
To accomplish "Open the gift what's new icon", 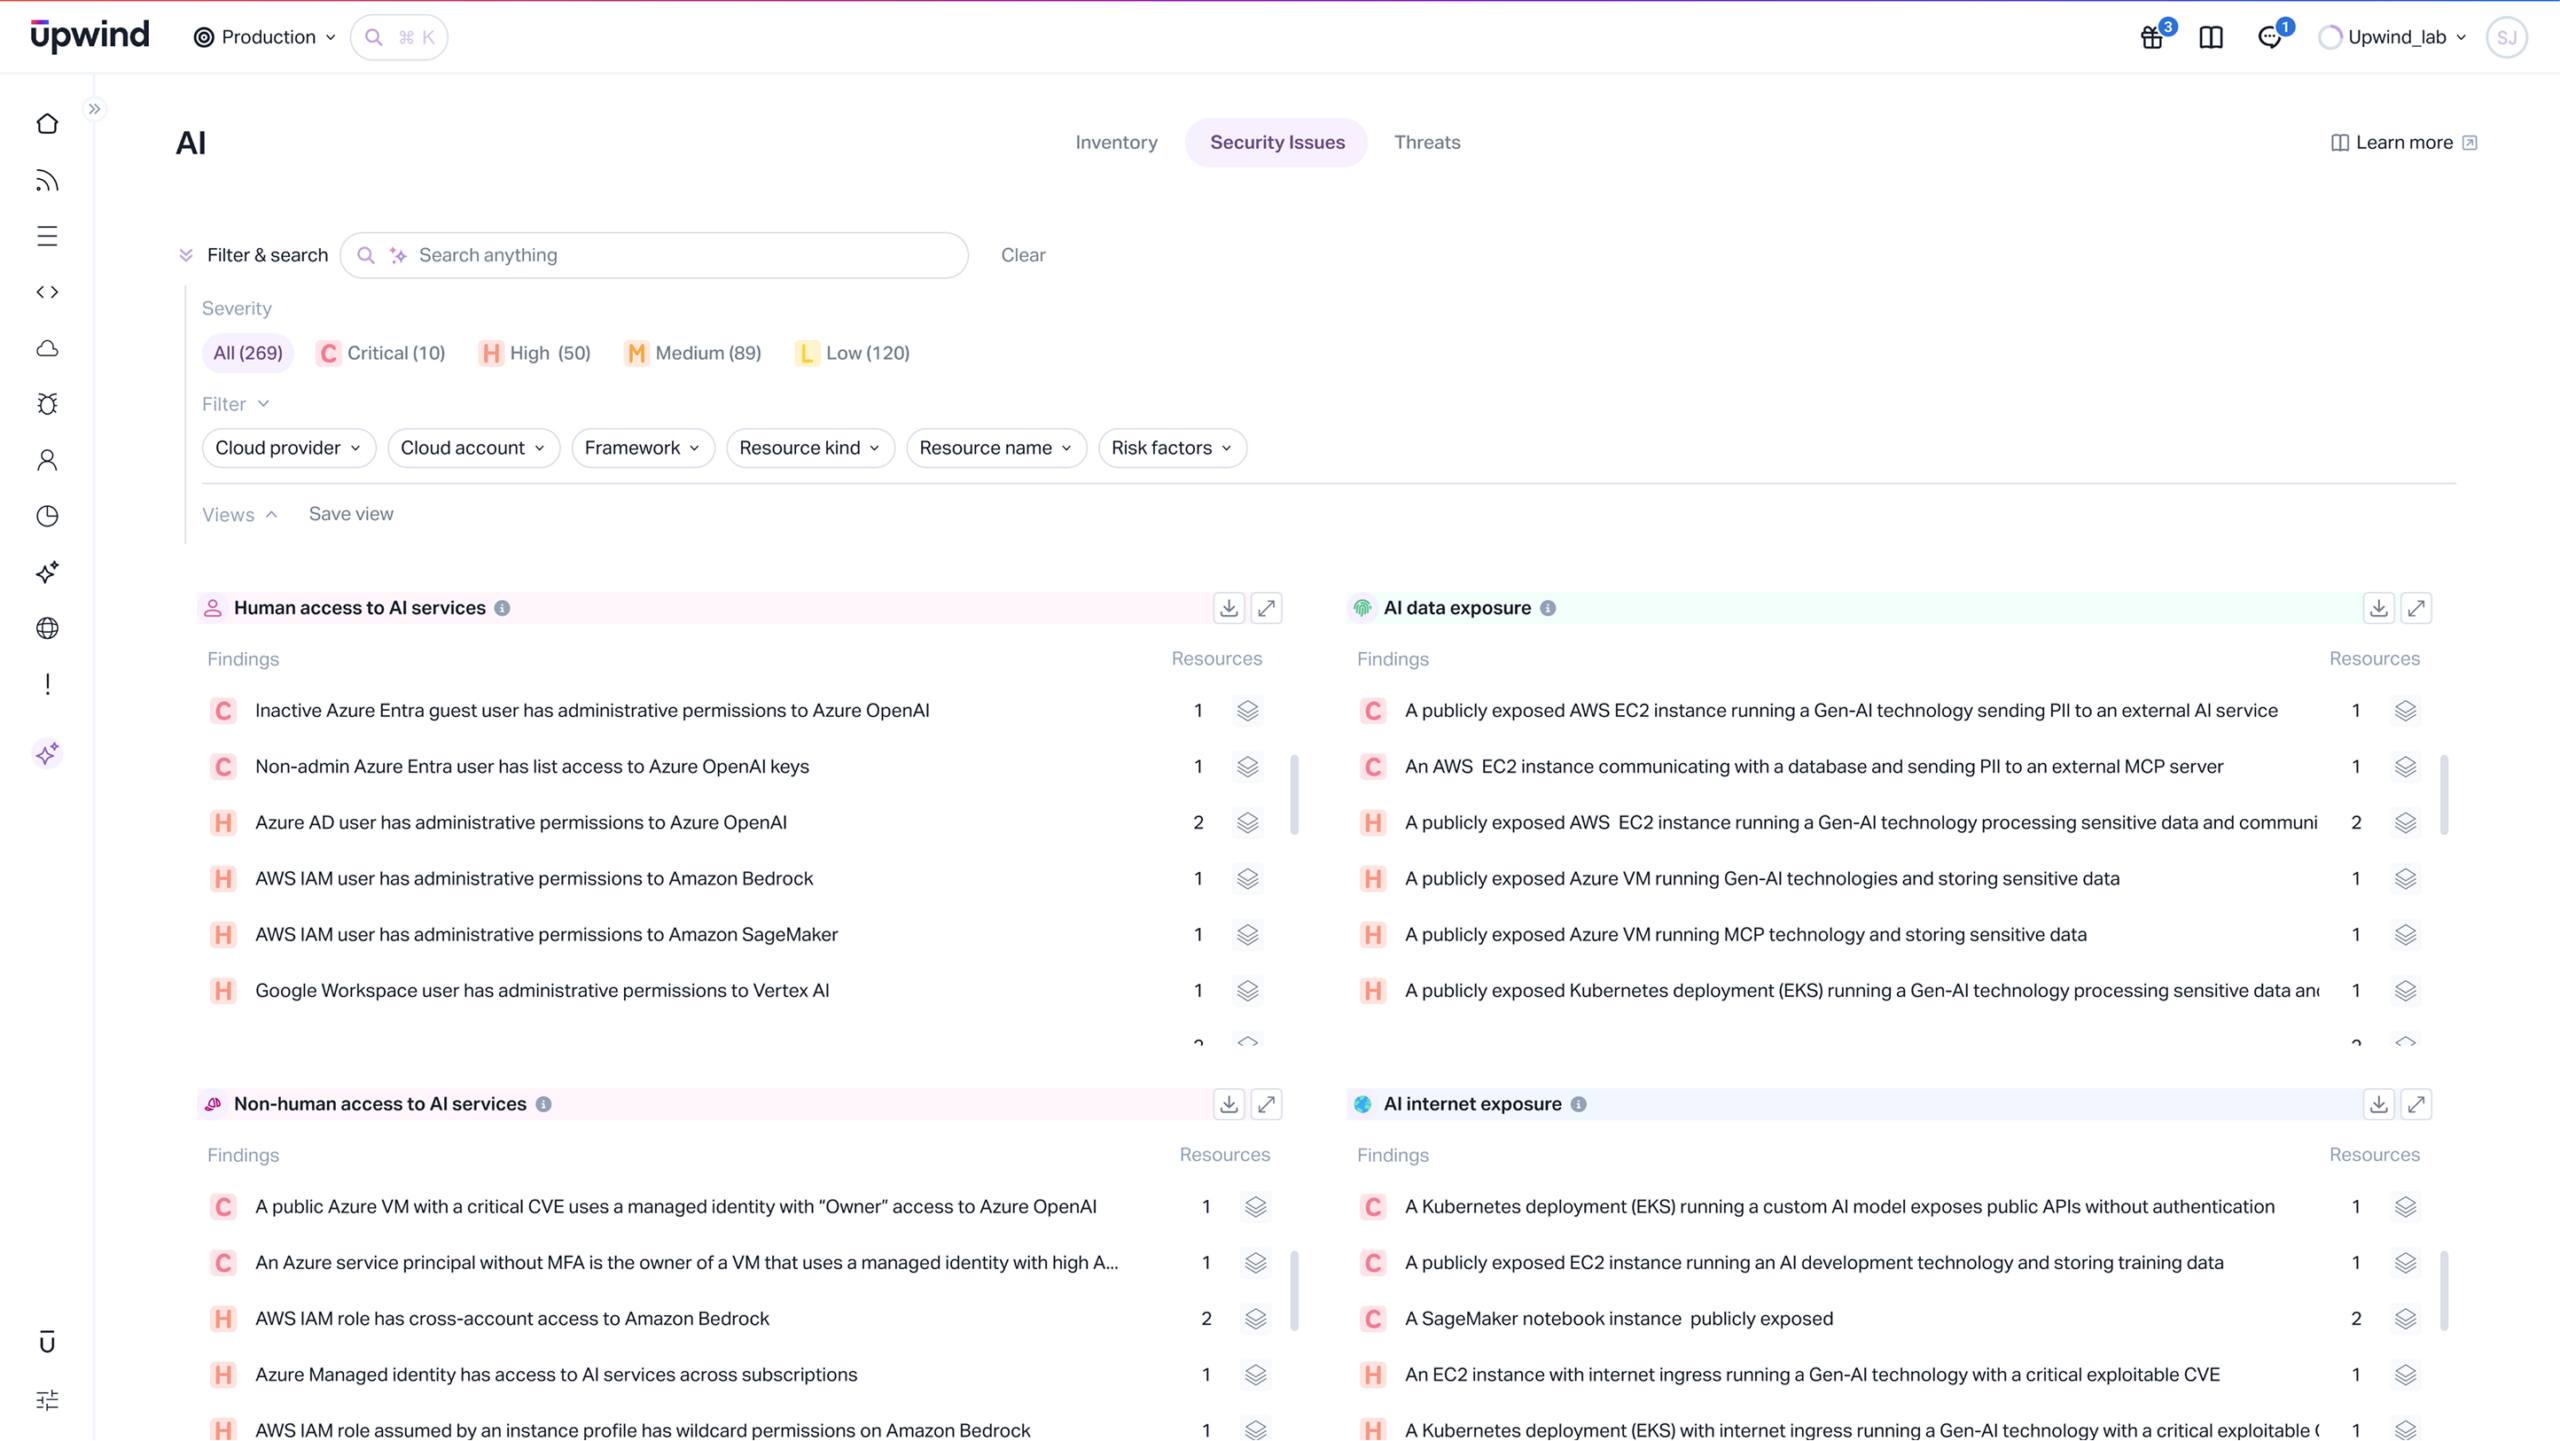I will tap(2153, 37).
